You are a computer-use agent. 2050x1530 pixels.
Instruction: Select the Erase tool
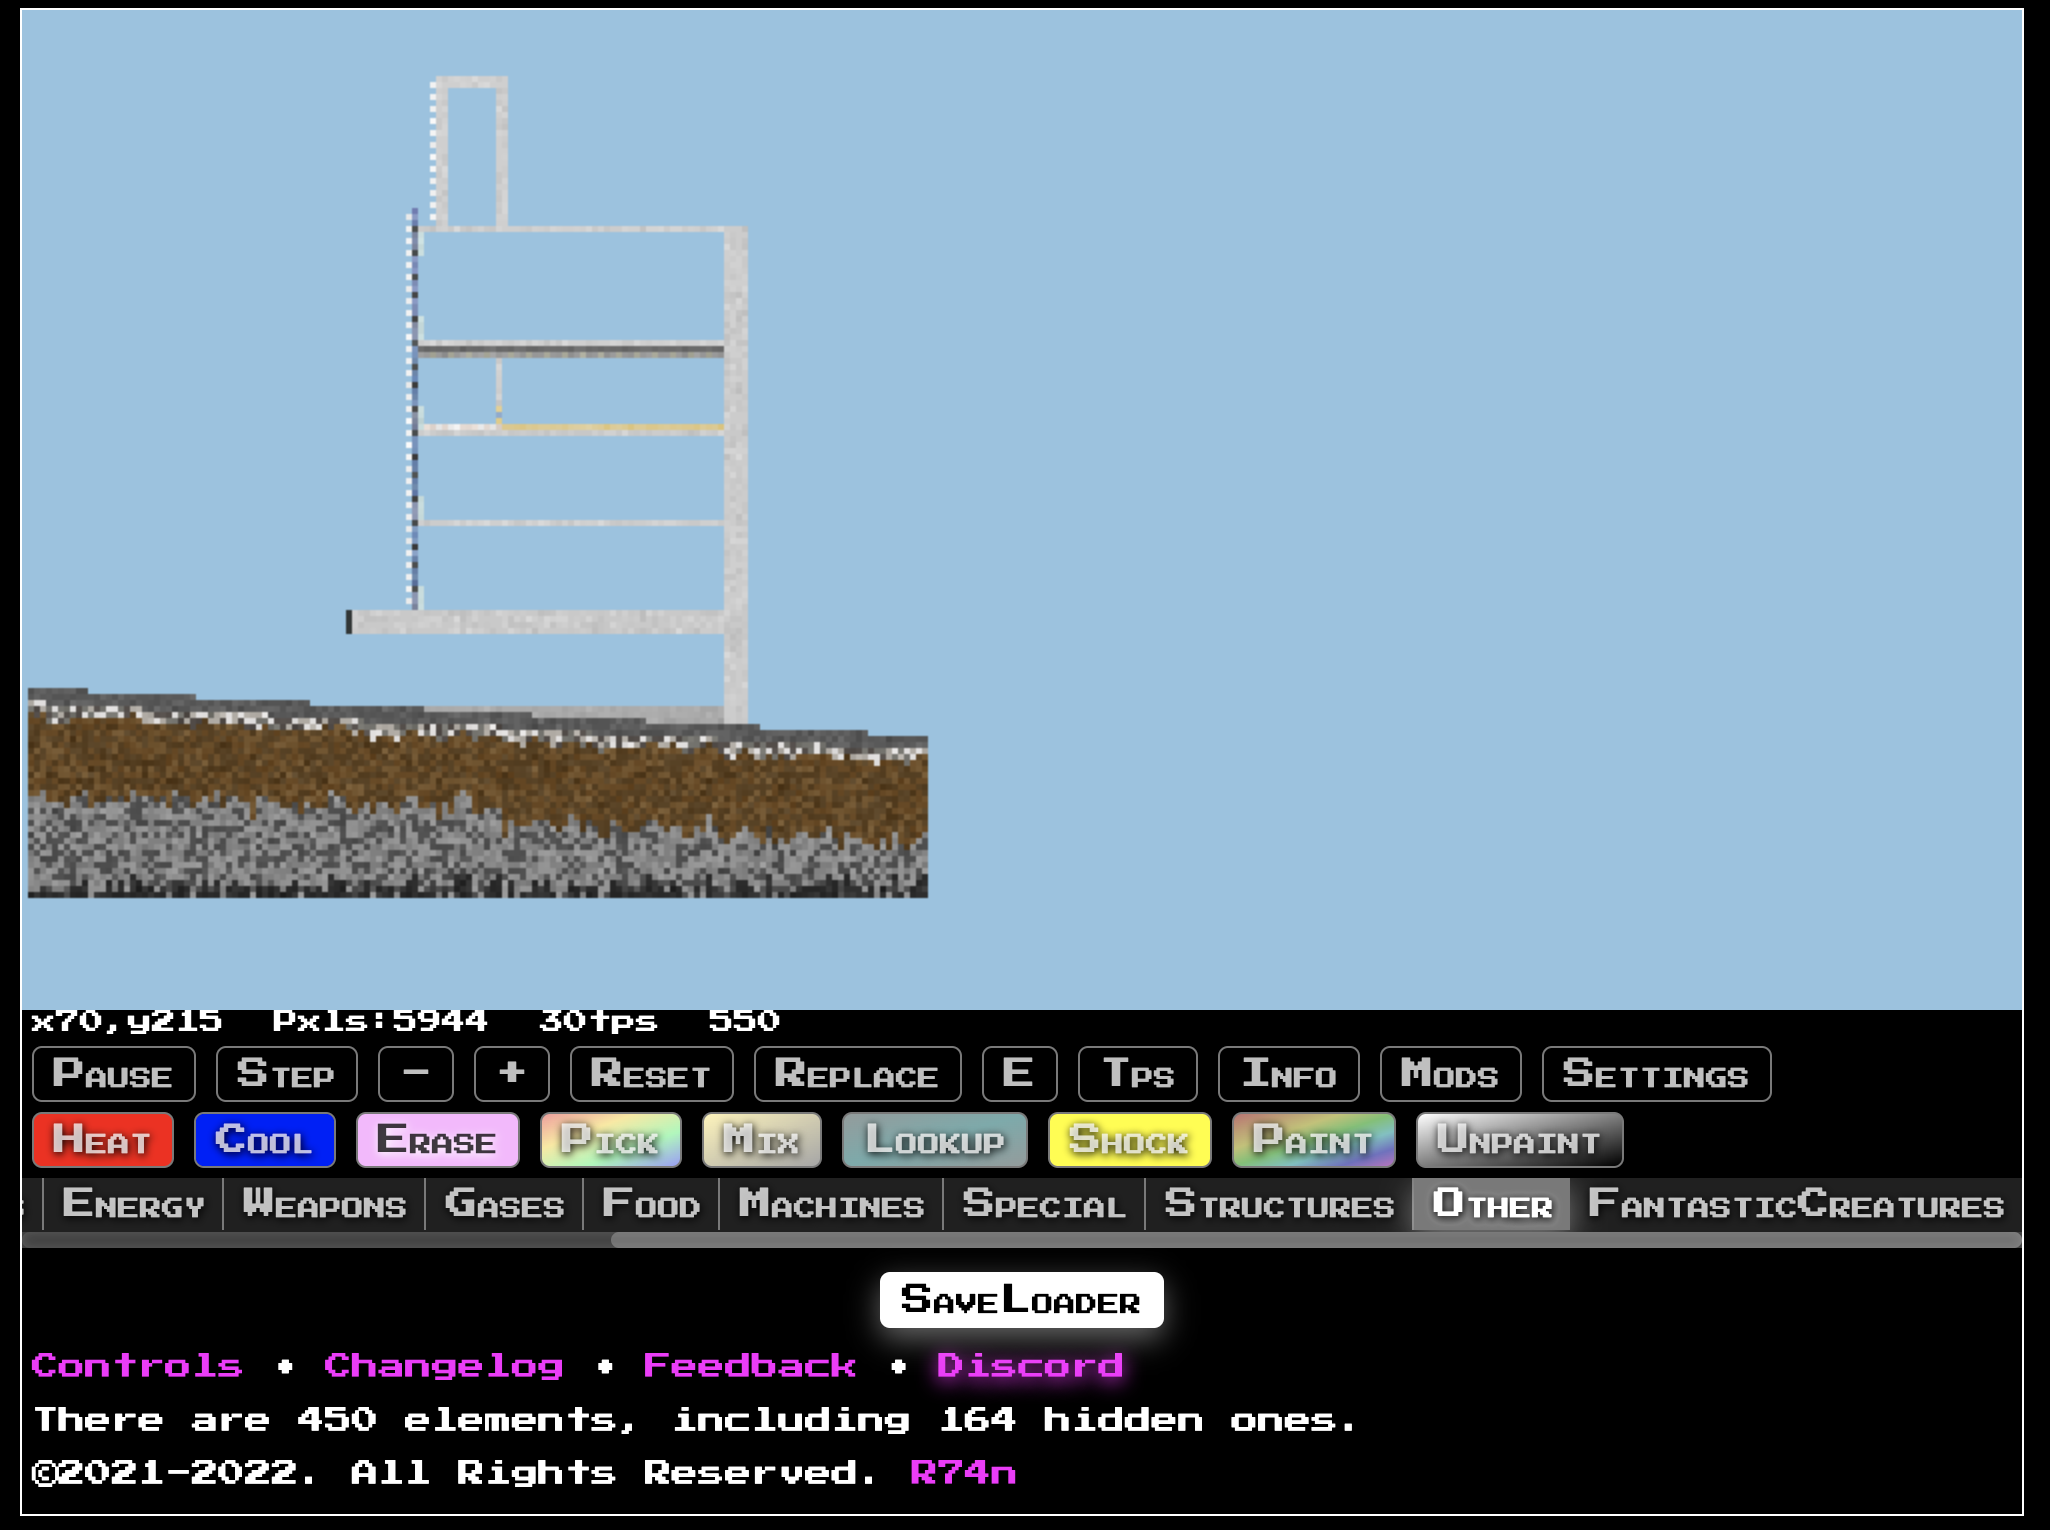pyautogui.click(x=438, y=1140)
